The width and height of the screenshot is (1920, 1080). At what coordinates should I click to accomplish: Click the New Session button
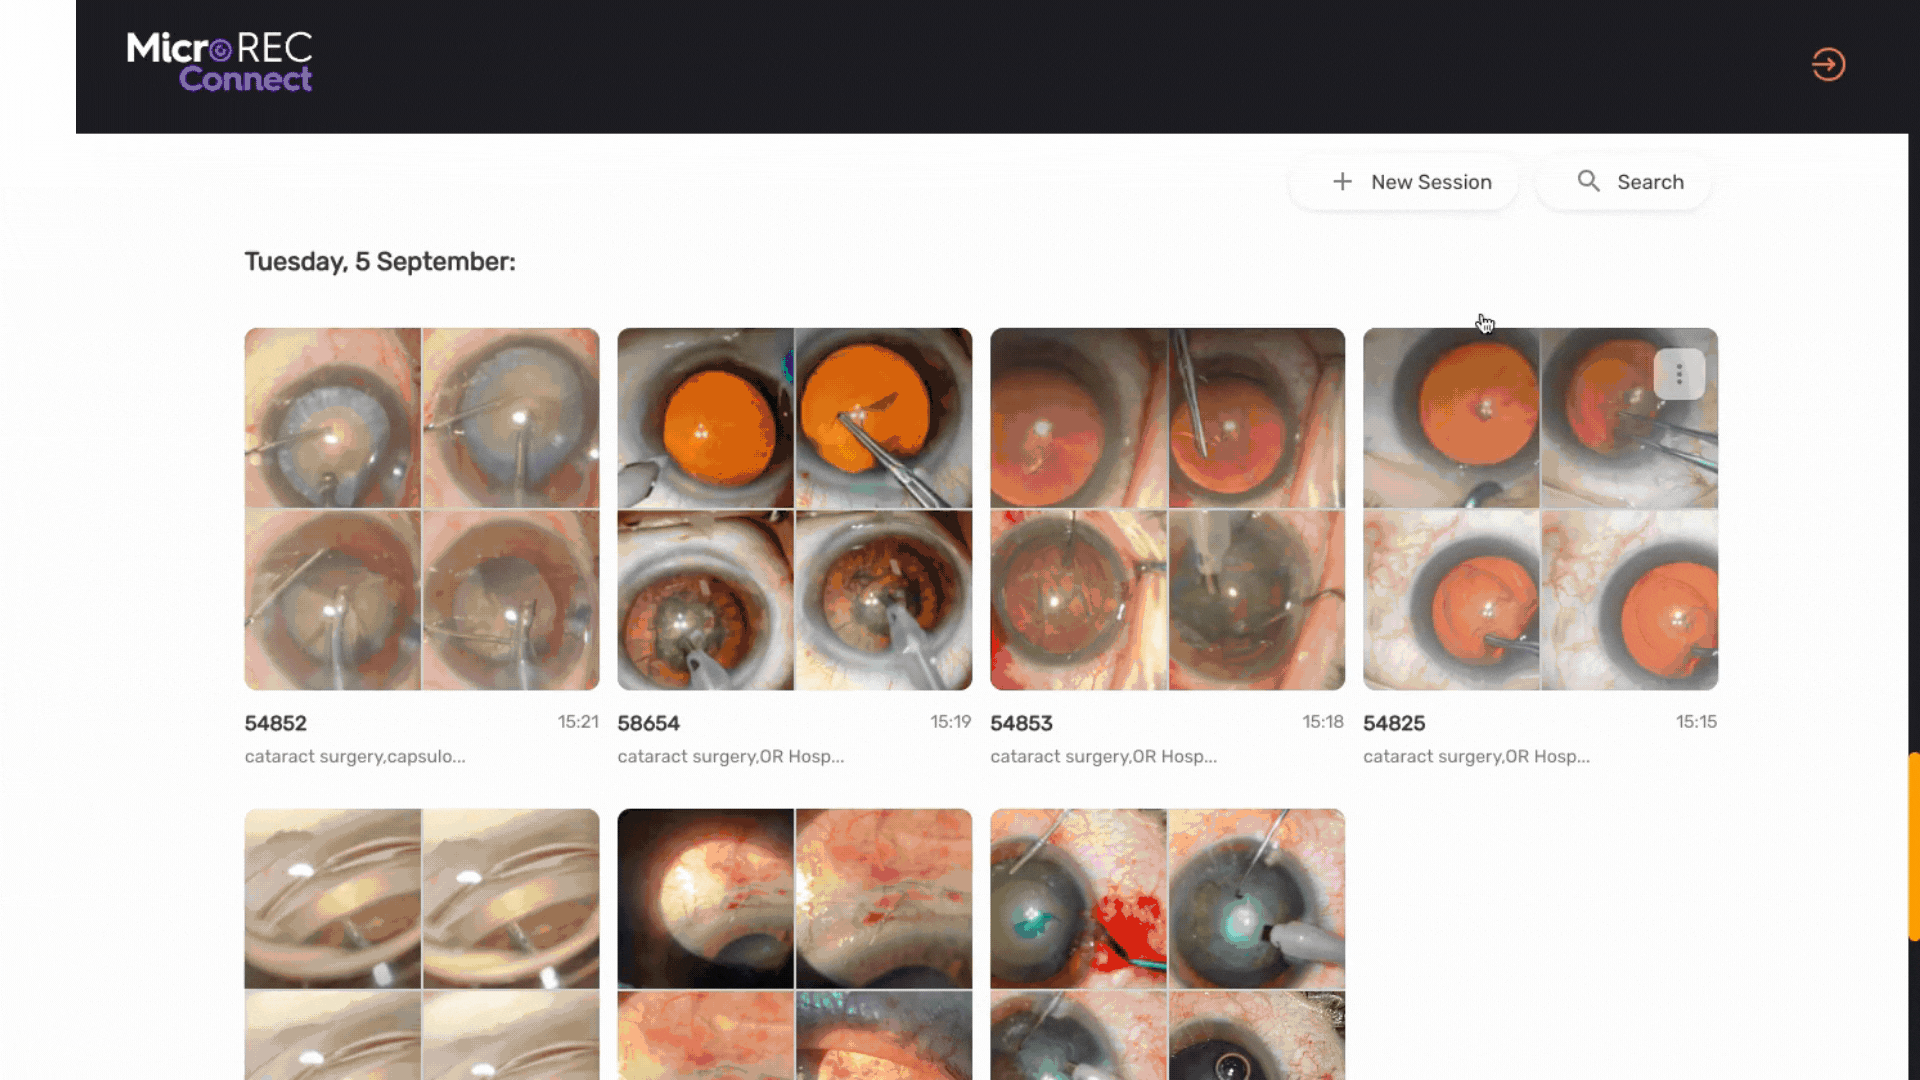coord(1403,181)
